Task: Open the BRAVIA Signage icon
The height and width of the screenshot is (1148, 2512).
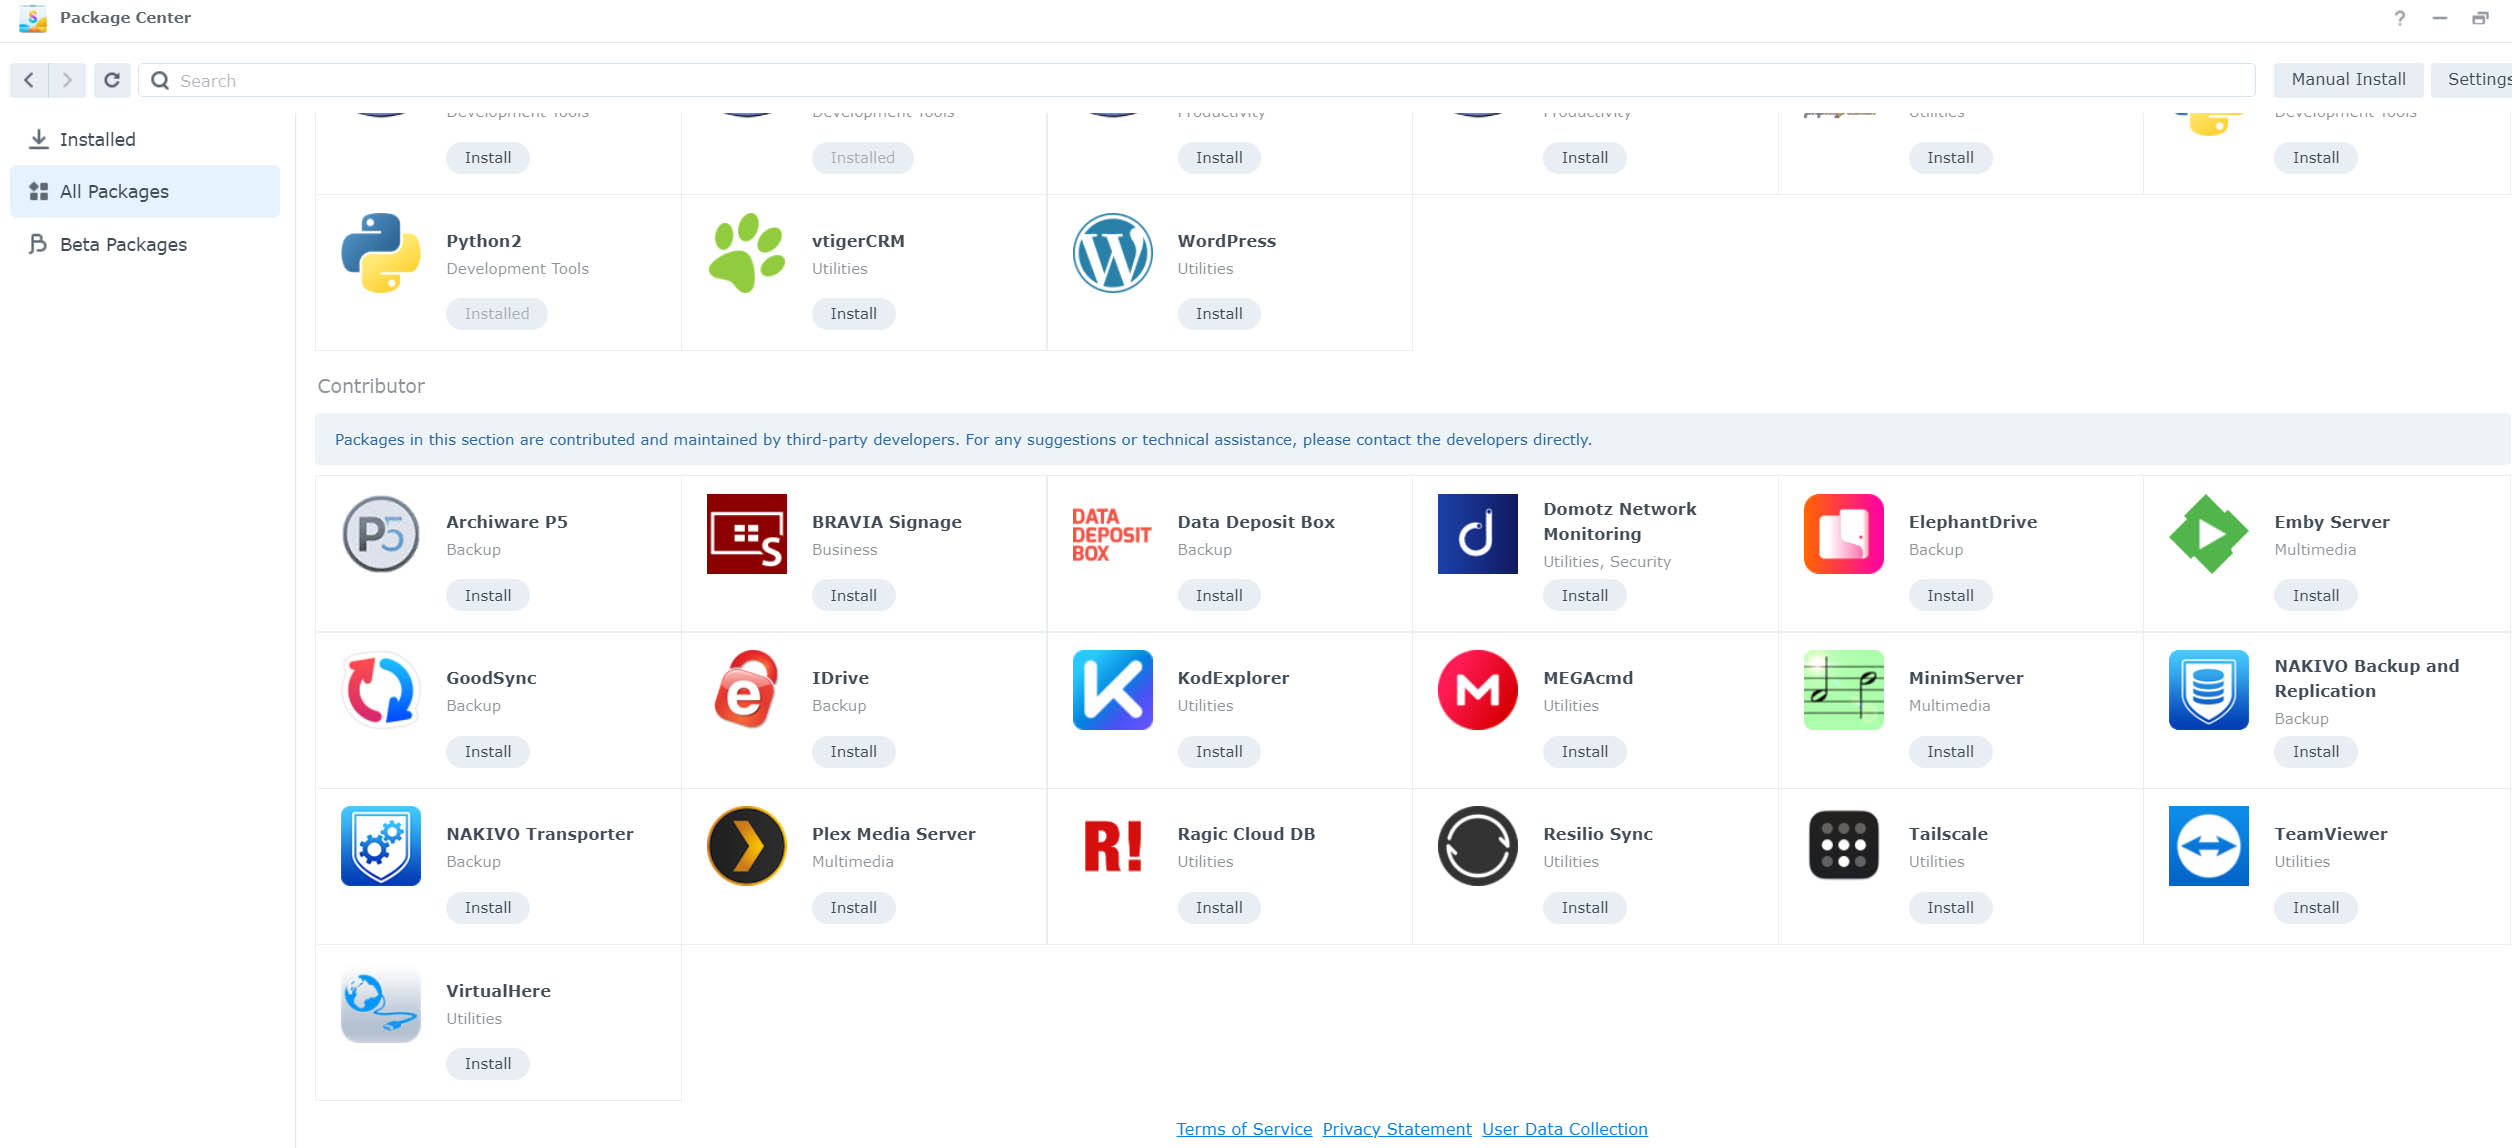Action: (746, 534)
